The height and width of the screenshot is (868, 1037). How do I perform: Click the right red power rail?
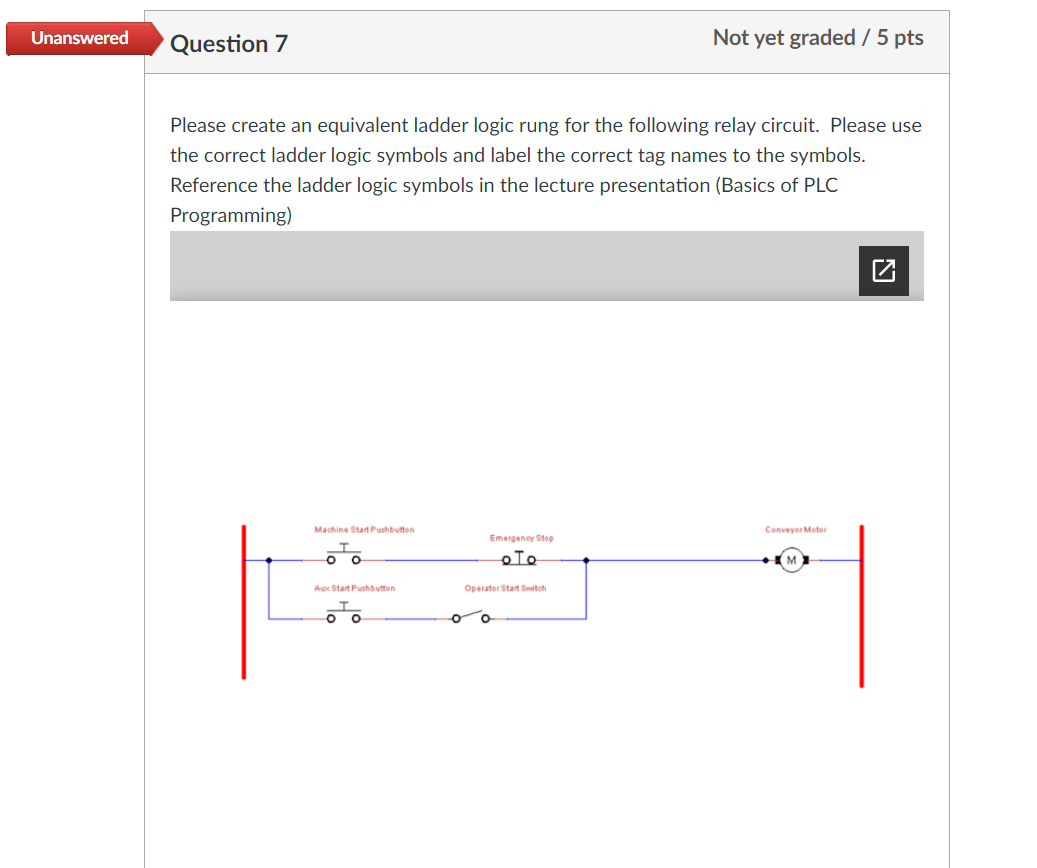(861, 600)
